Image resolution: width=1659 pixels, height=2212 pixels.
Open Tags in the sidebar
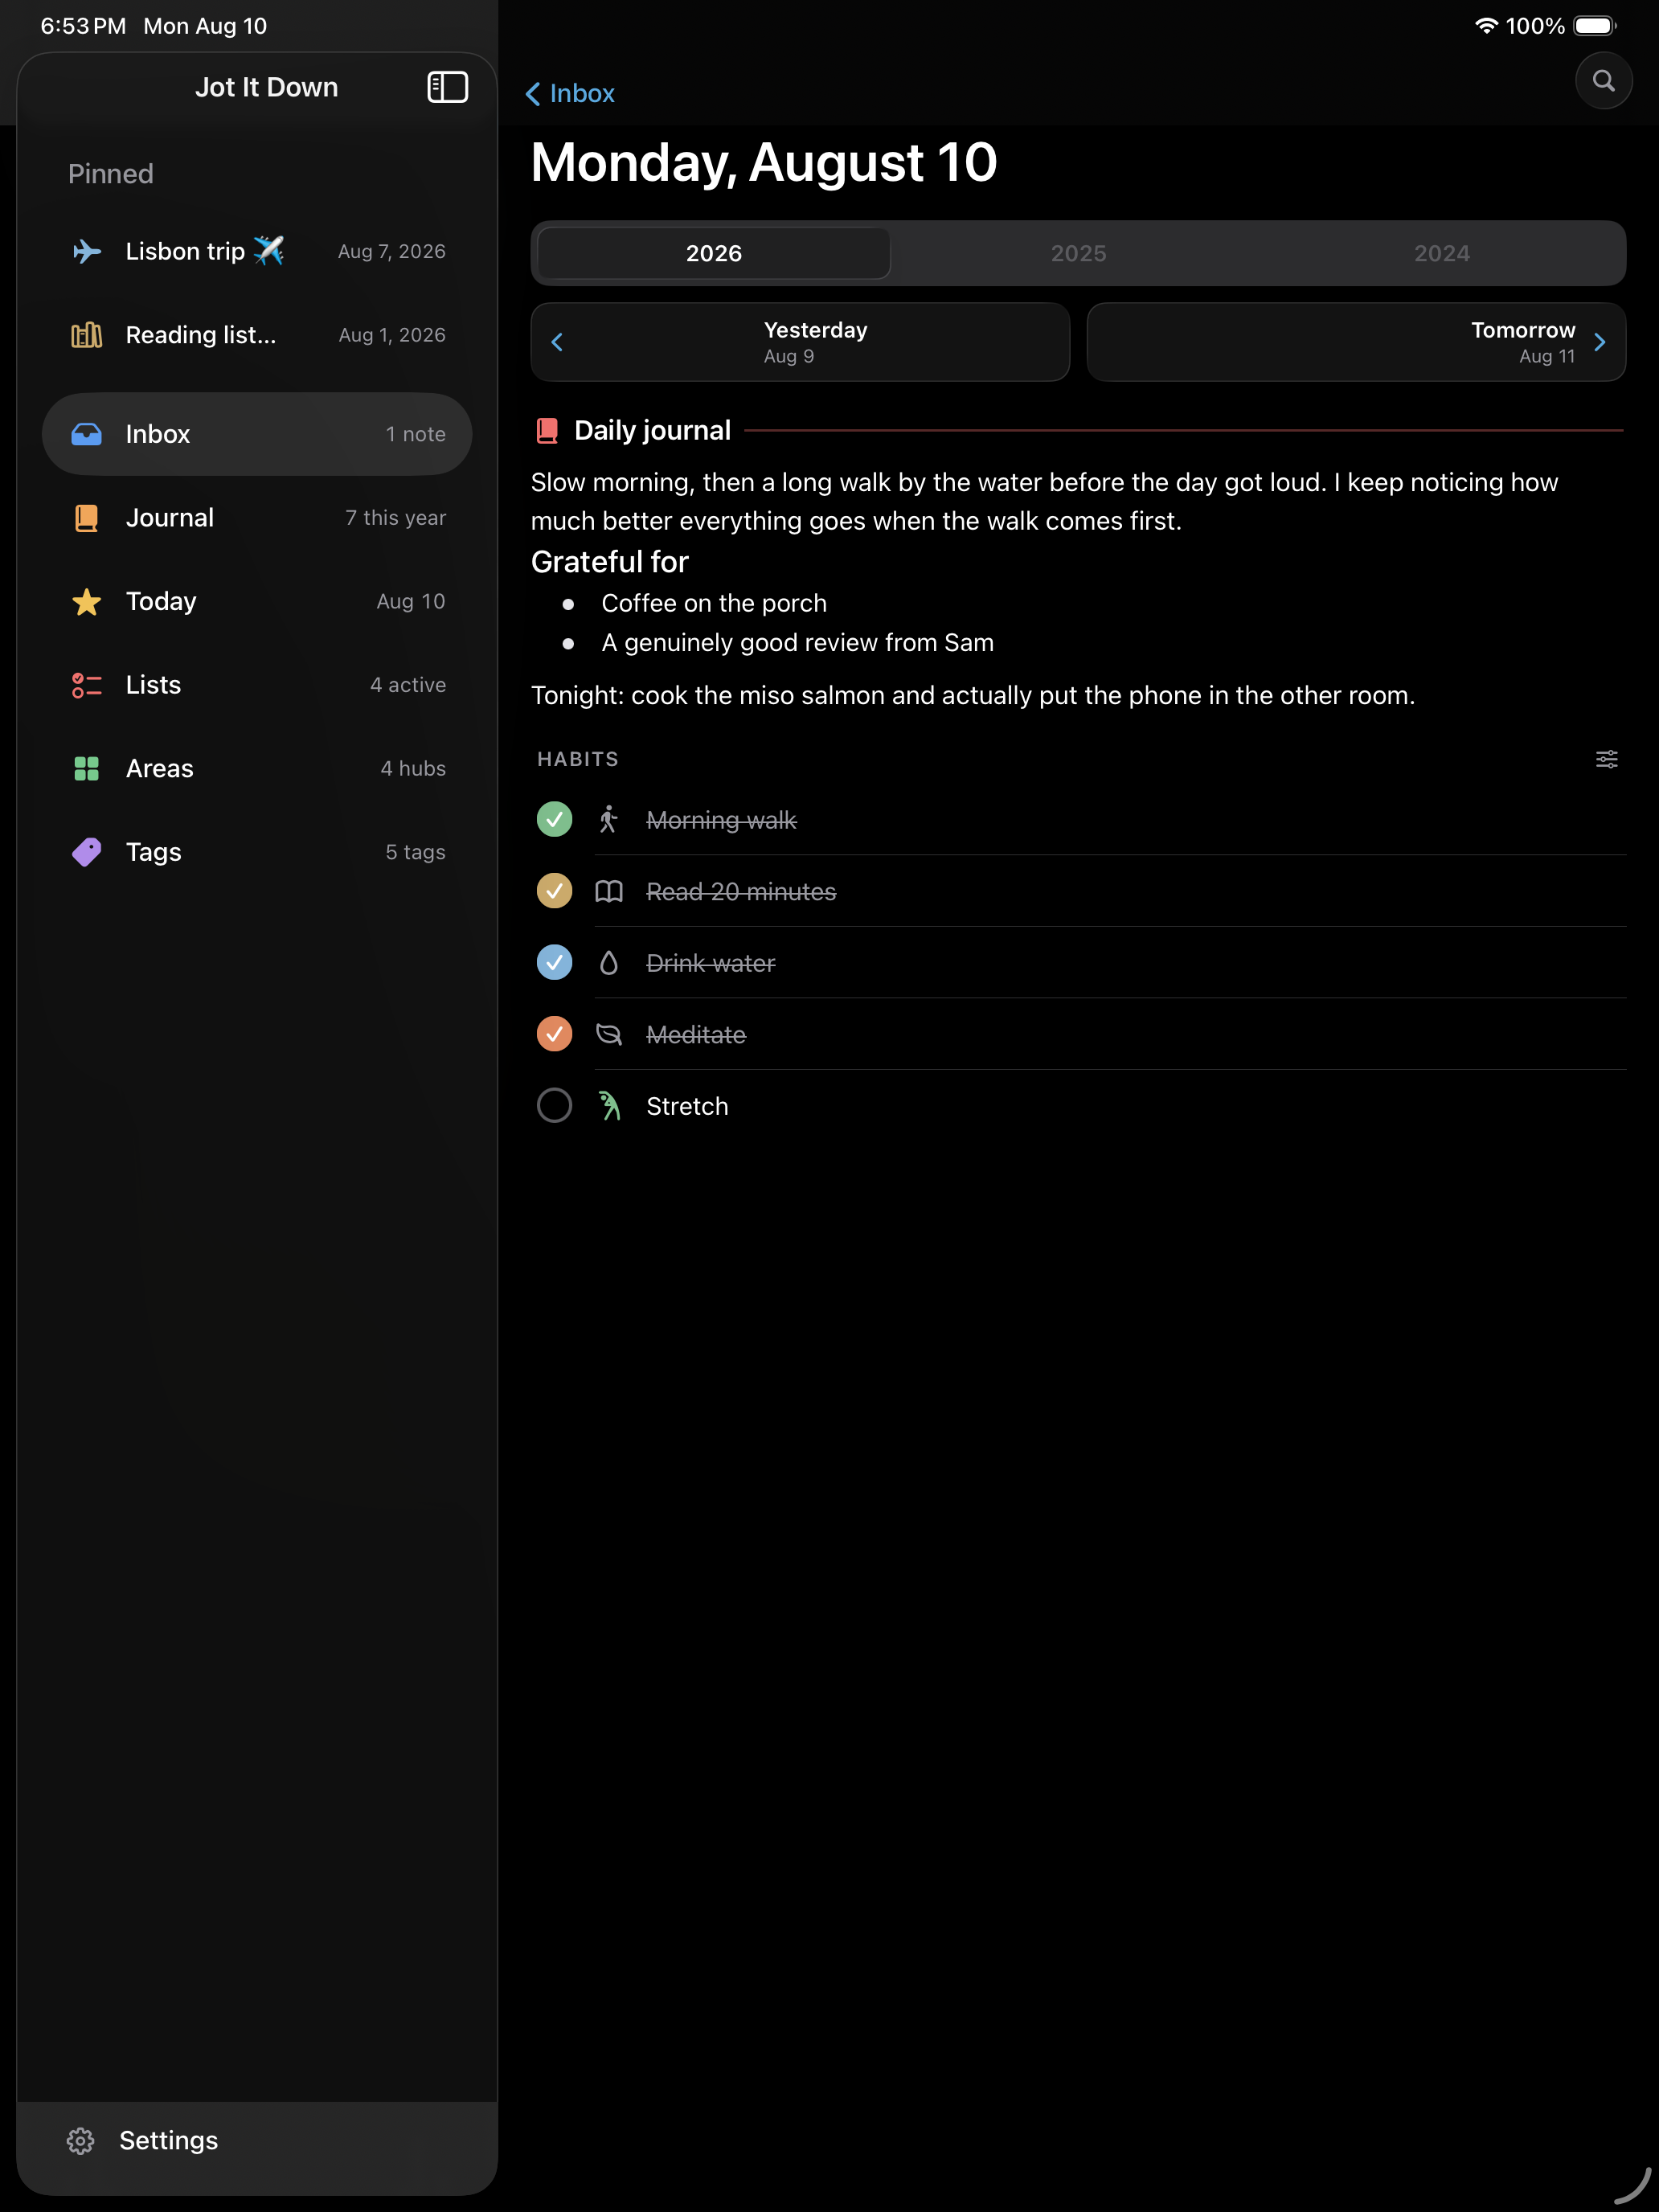[257, 852]
